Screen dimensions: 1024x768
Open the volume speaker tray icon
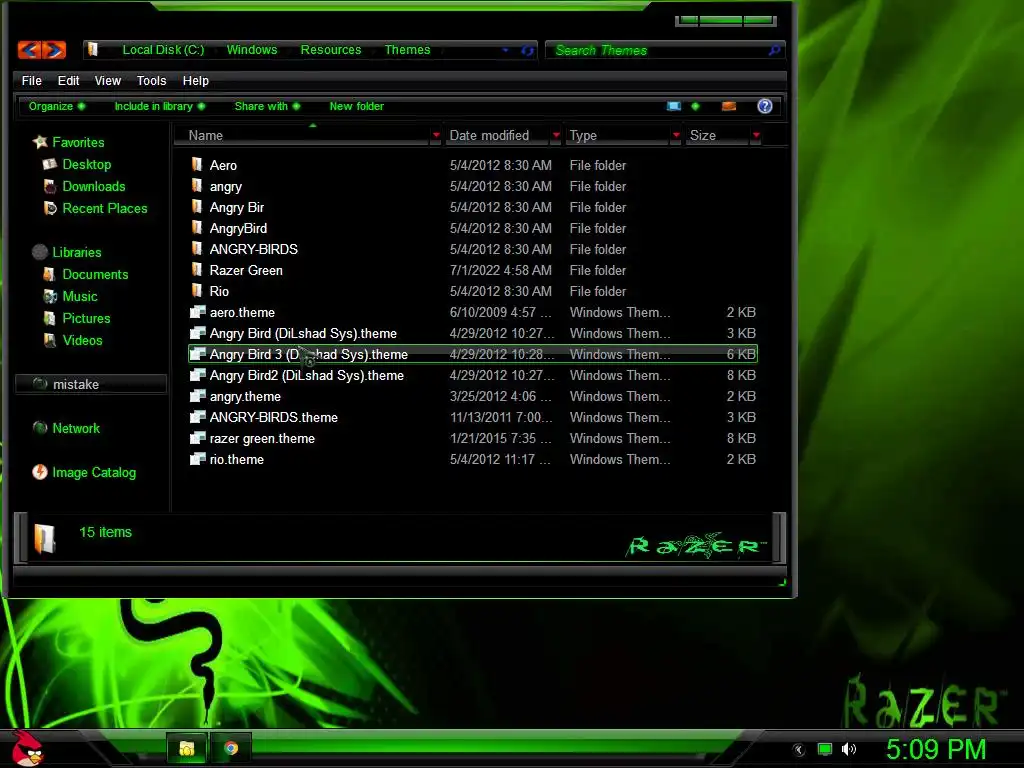(x=848, y=749)
